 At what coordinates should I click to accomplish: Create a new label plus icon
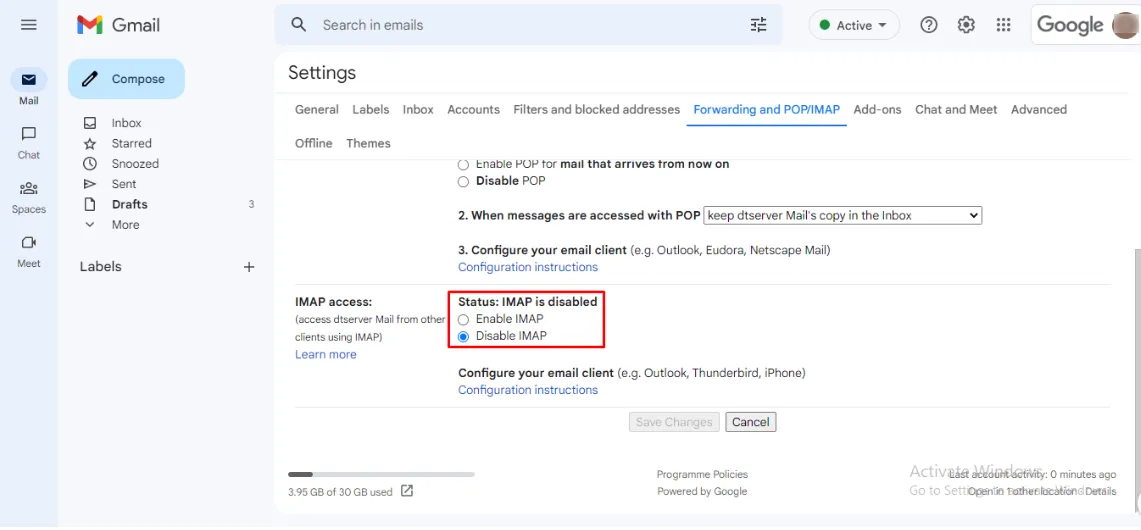tap(249, 267)
